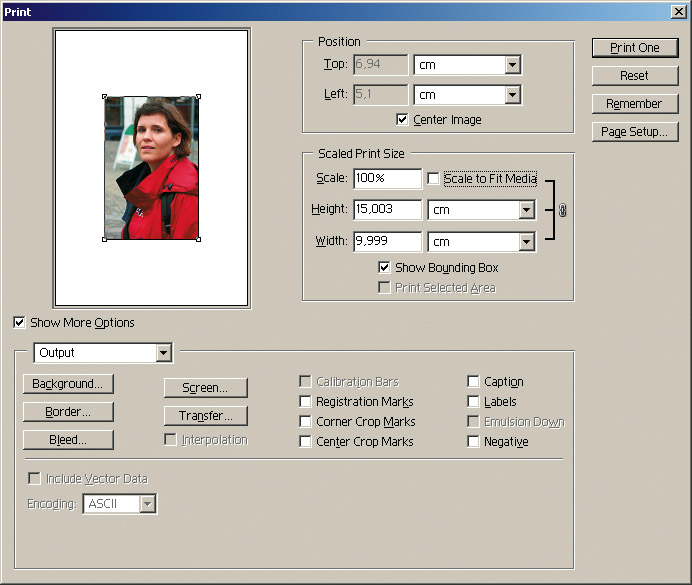692x585 pixels.
Task: Open the Transfer settings
Action: tap(206, 416)
